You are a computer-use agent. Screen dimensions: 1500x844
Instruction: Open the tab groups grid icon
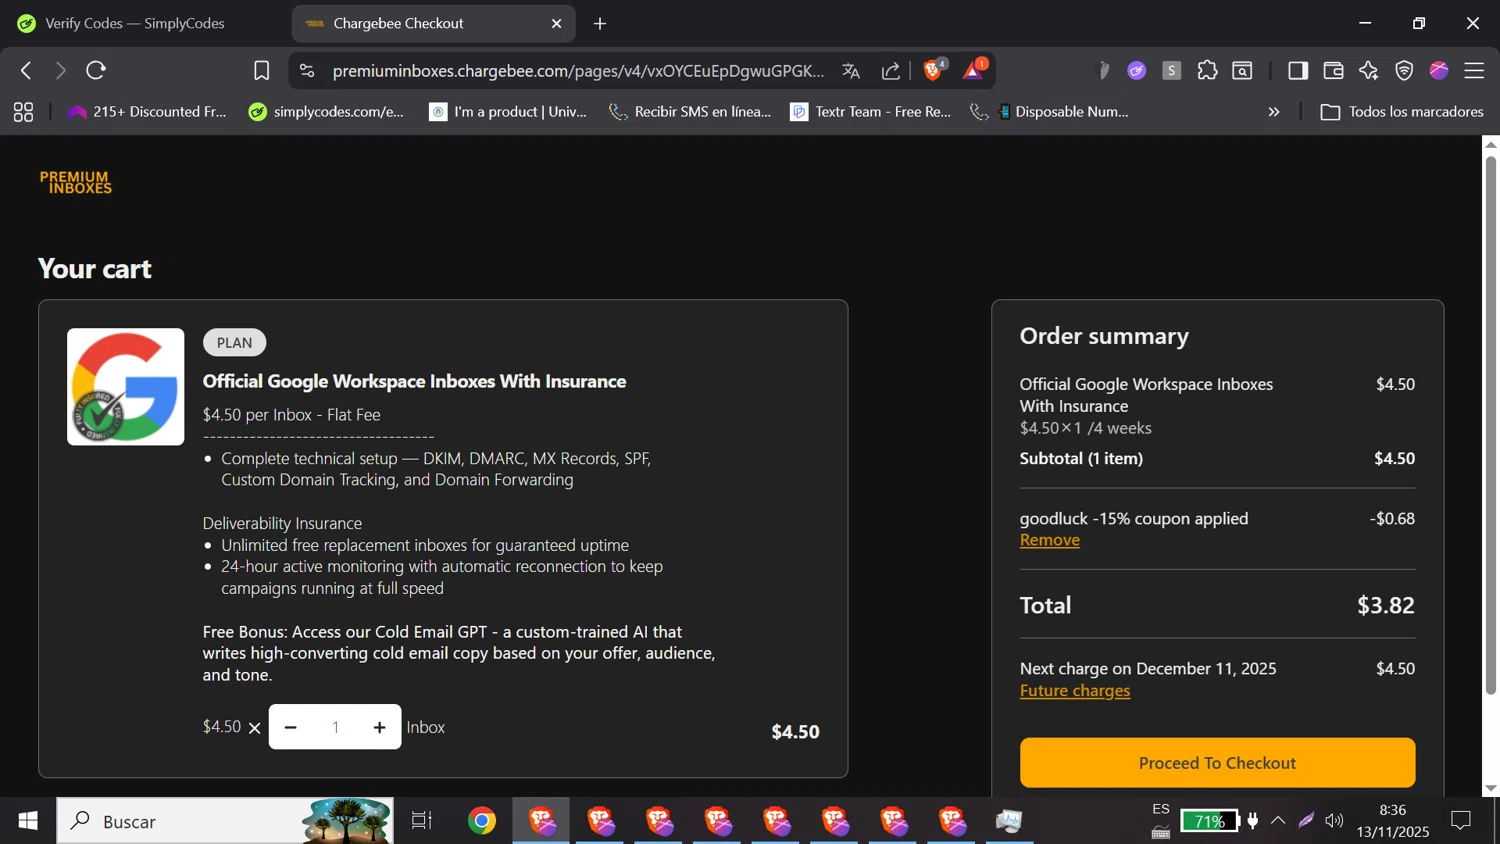tap(23, 112)
